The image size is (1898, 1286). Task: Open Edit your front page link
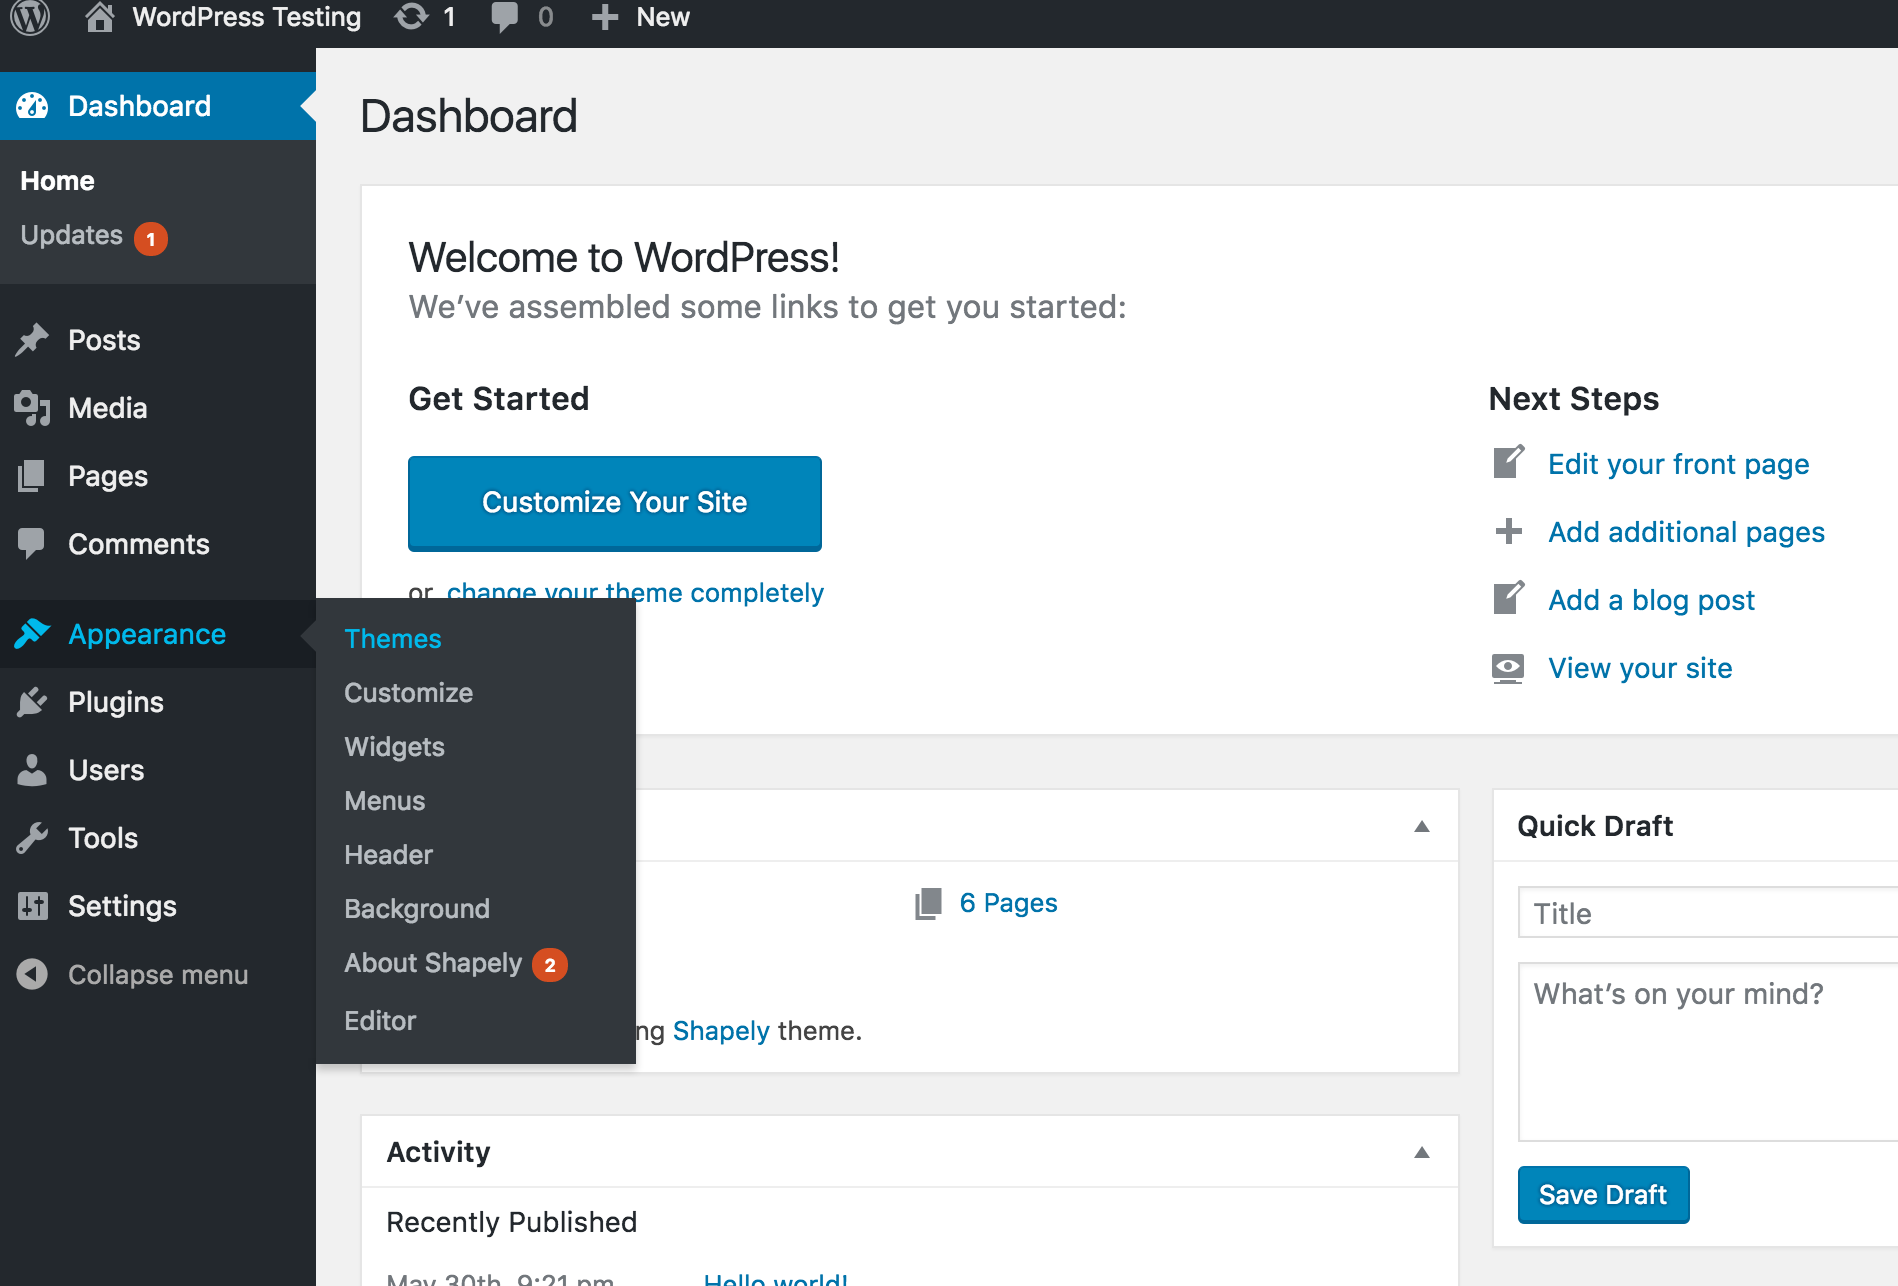[x=1678, y=464]
